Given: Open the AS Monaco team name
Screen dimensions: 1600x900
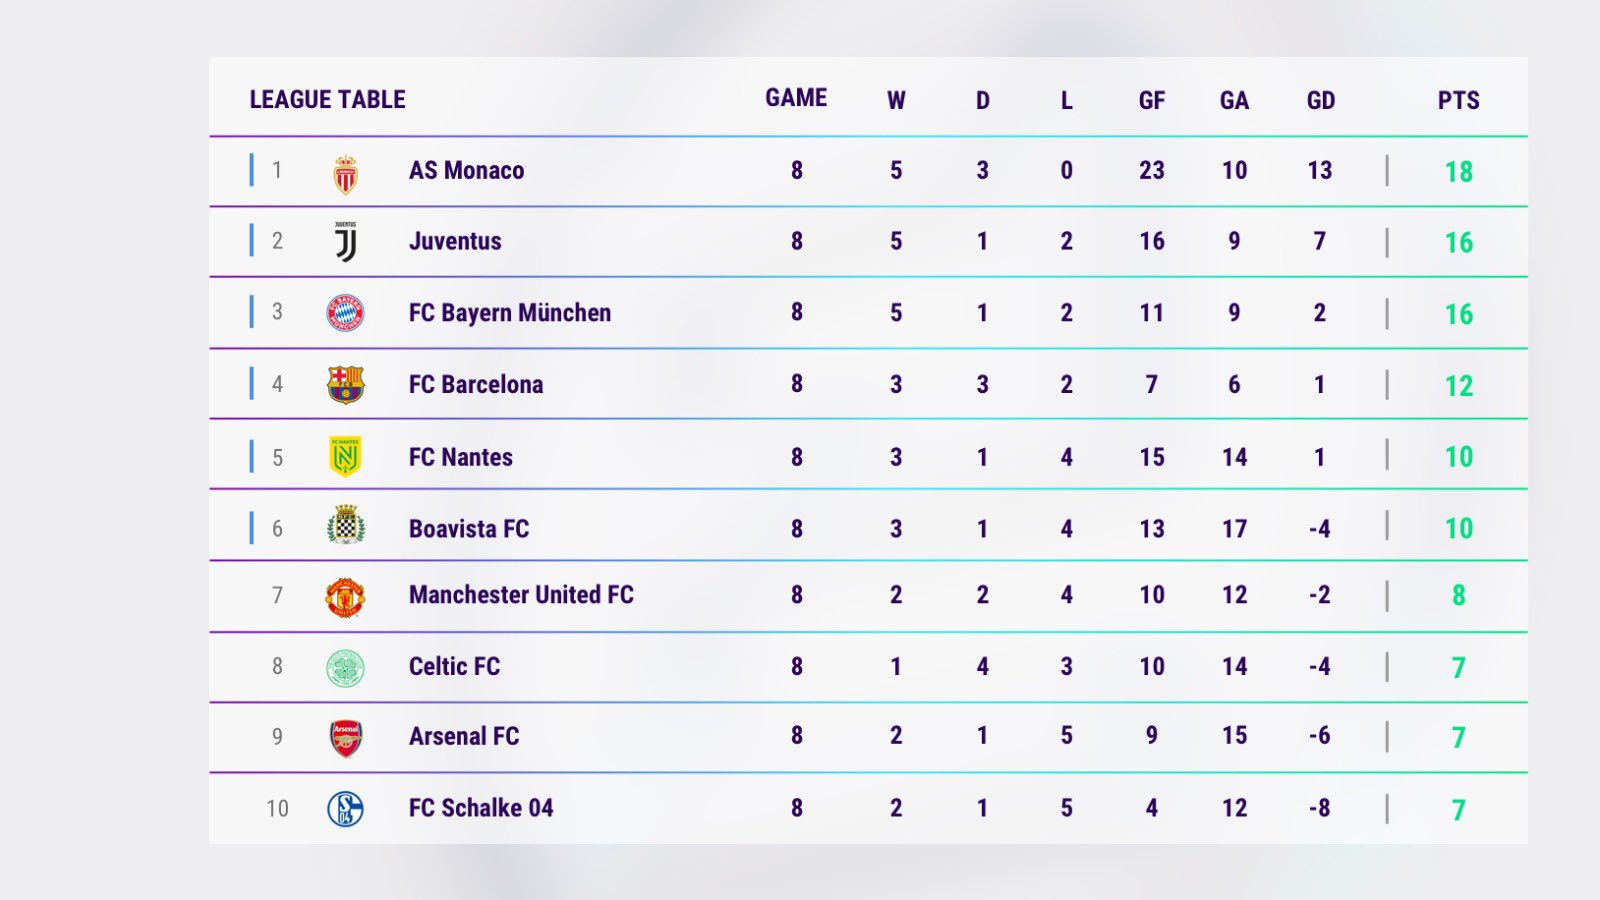Looking at the screenshot, I should pos(466,171).
